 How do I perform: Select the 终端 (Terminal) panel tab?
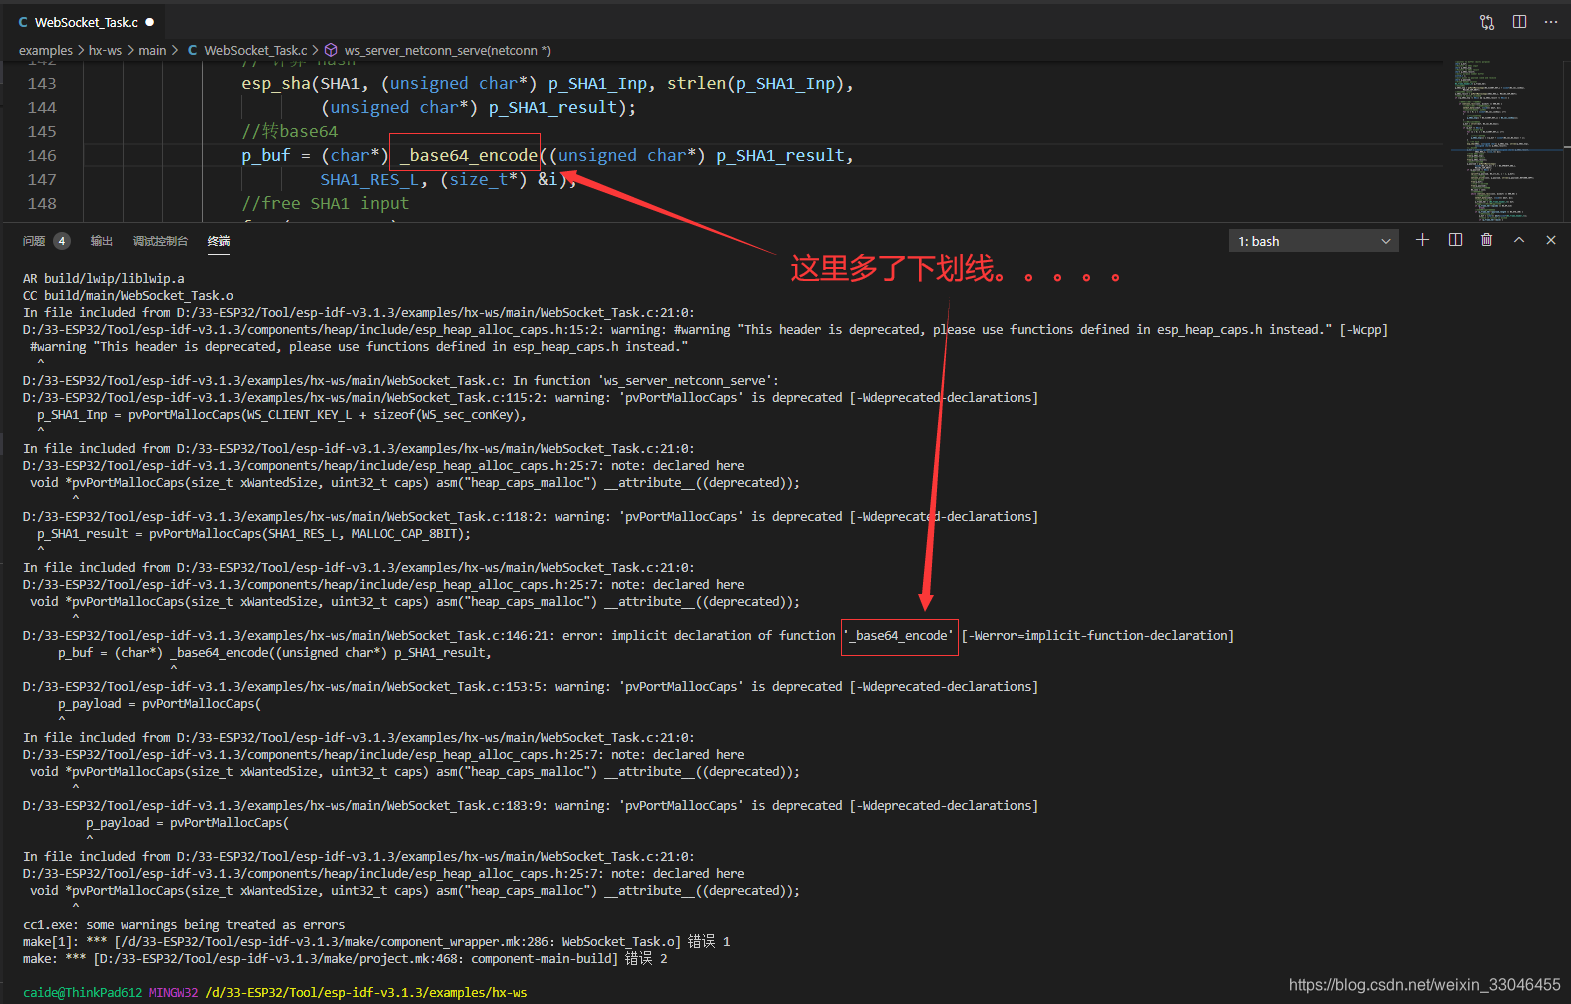tap(219, 241)
